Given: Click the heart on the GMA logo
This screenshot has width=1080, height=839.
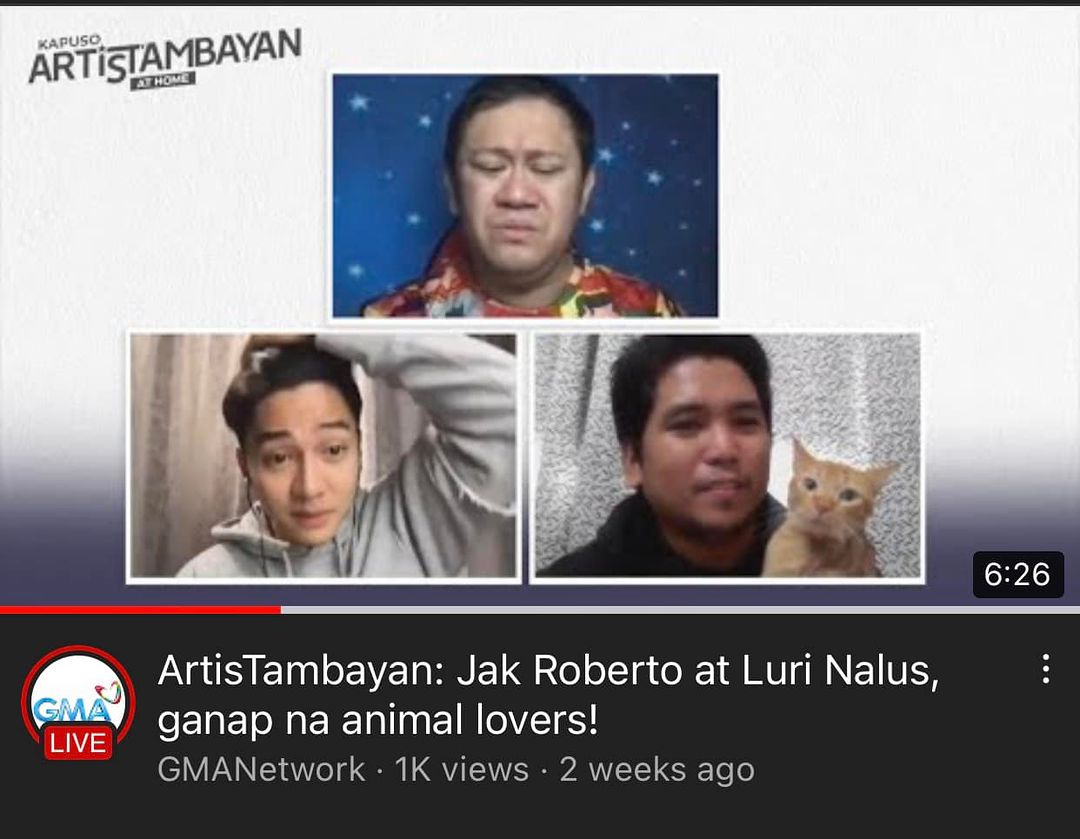Looking at the screenshot, I should tap(108, 691).
